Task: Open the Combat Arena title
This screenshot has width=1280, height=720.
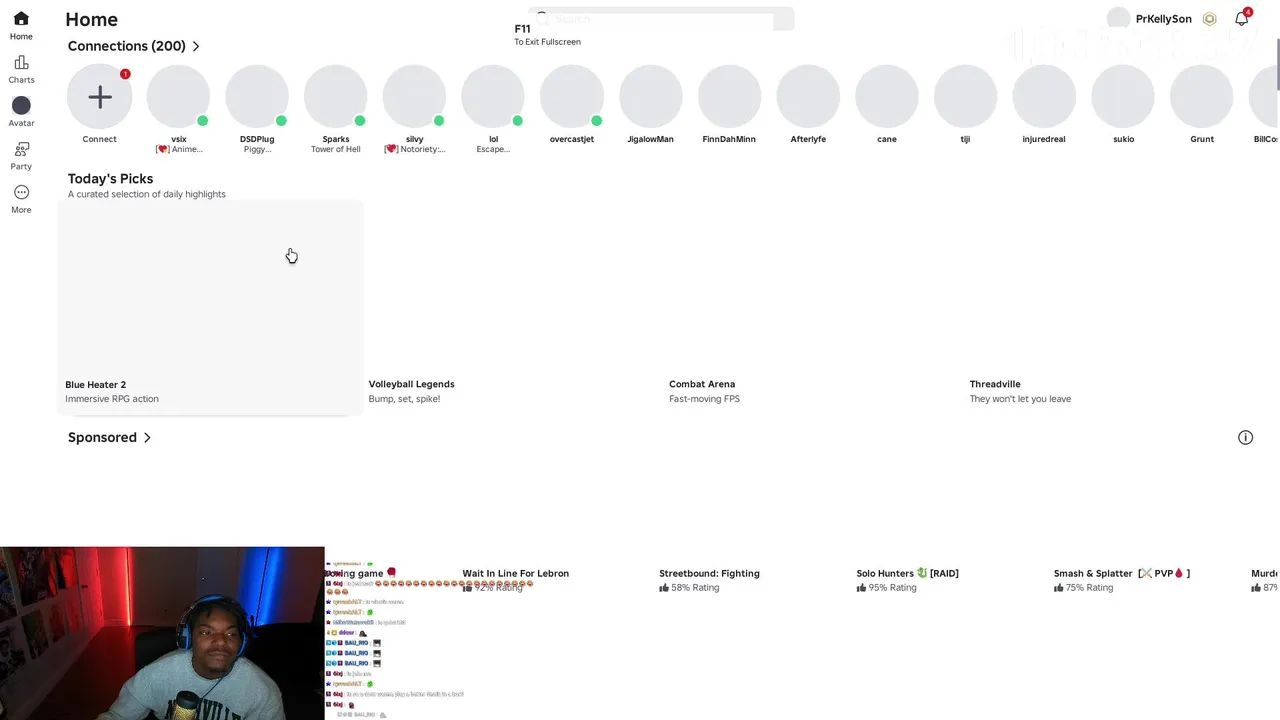Action: tap(702, 384)
